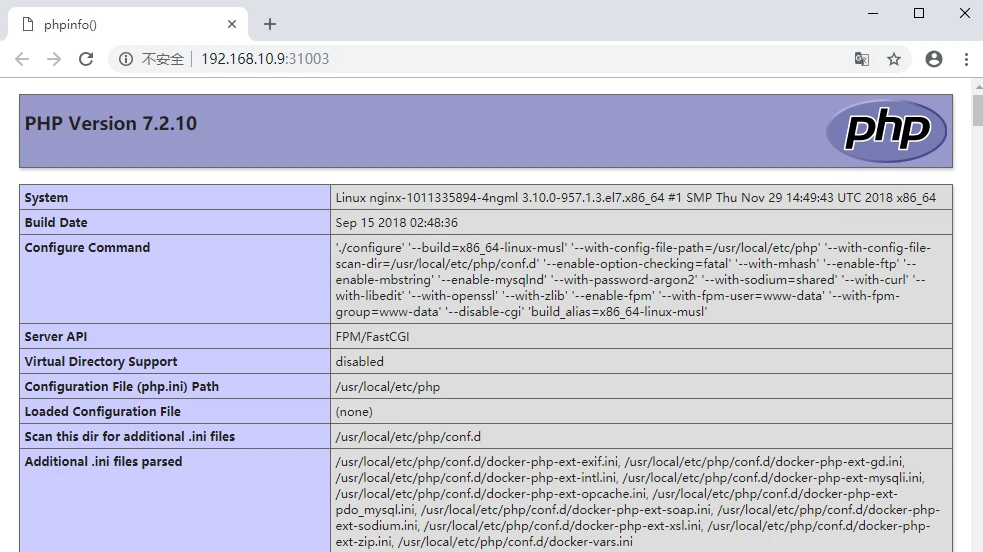983x552 pixels.
Task: Click the Configure Command label
Action: tap(87, 247)
